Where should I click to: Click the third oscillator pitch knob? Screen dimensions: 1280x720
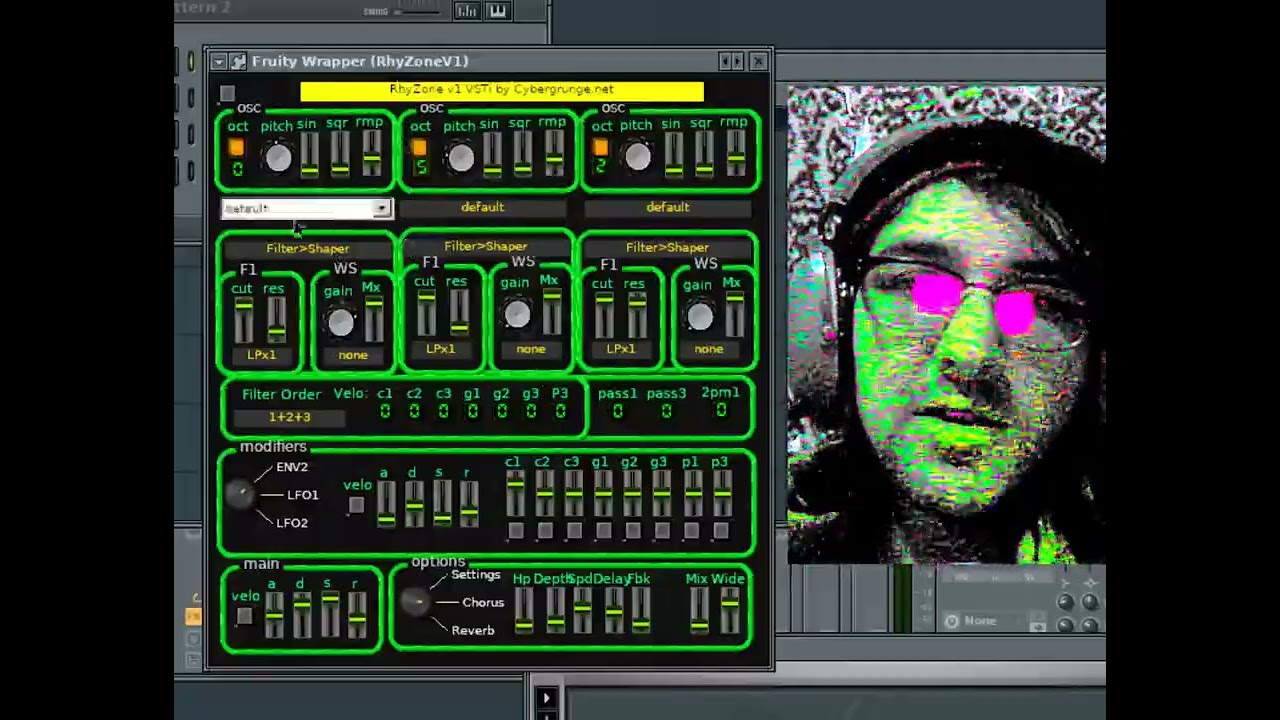(638, 158)
